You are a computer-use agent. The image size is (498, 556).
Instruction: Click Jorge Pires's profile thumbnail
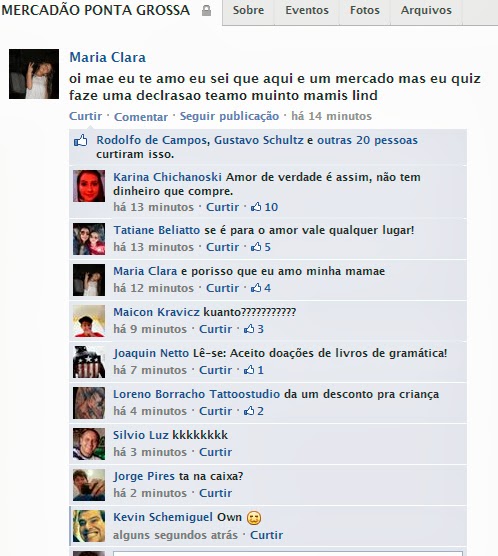(89, 485)
